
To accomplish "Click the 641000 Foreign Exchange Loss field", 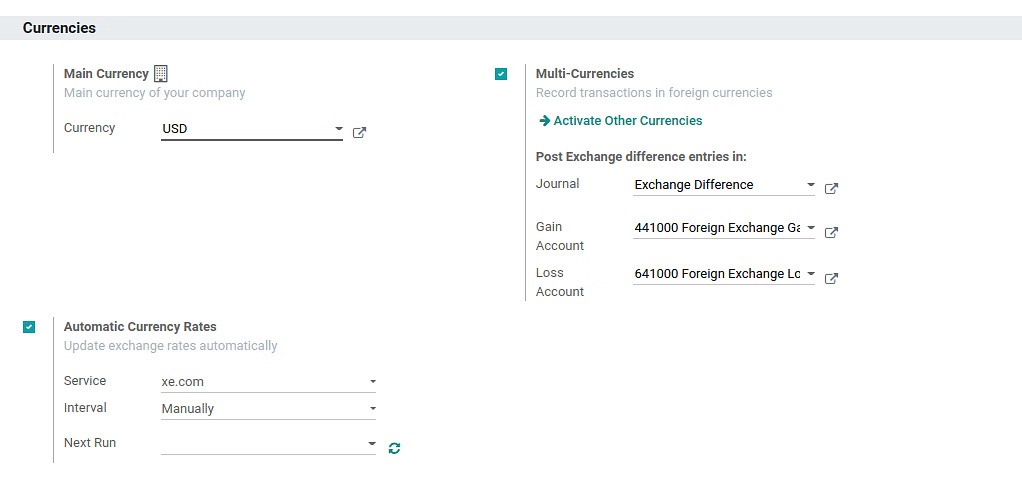I will click(717, 274).
